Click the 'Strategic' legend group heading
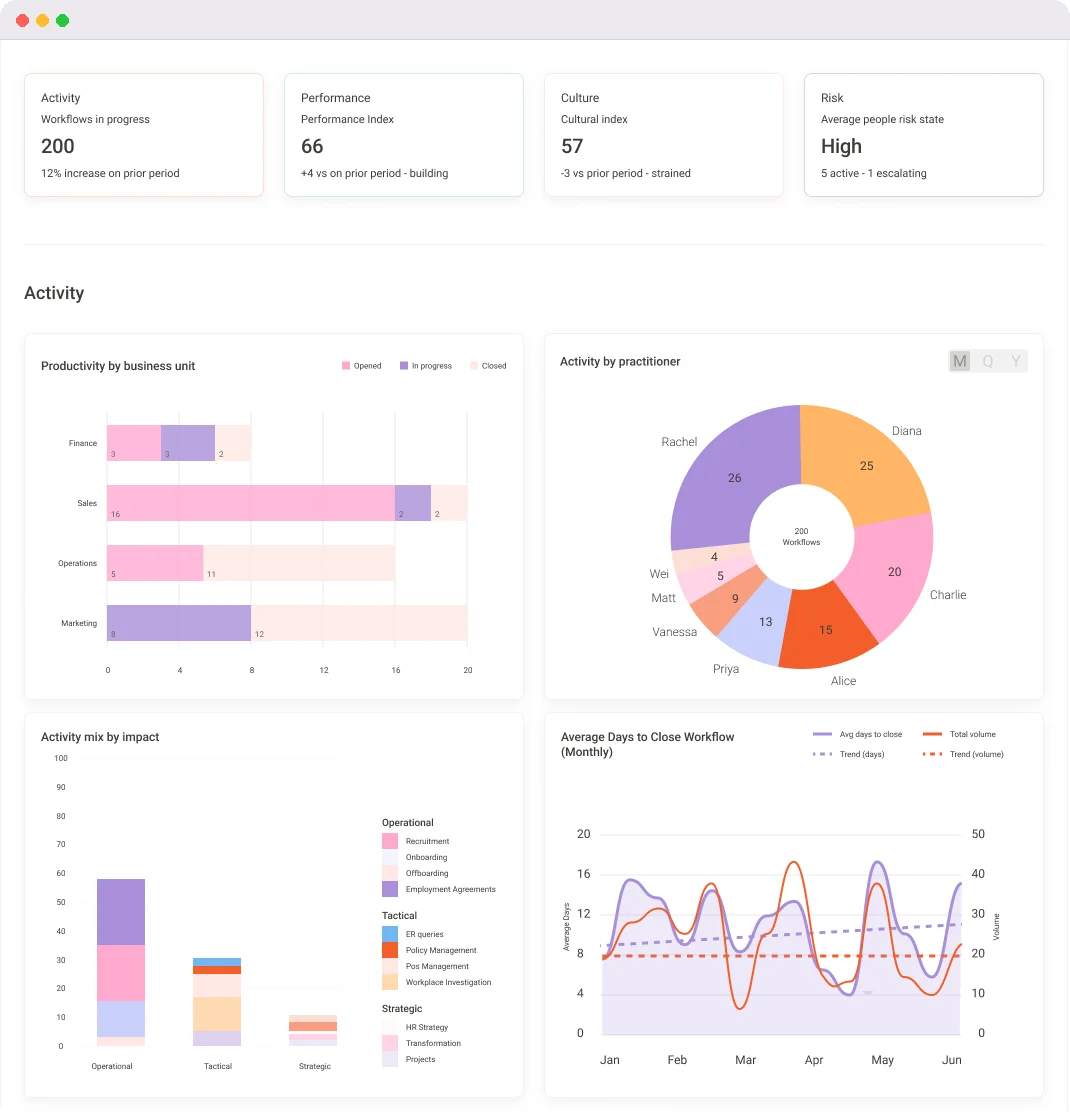1070x1120 pixels. (x=402, y=1009)
